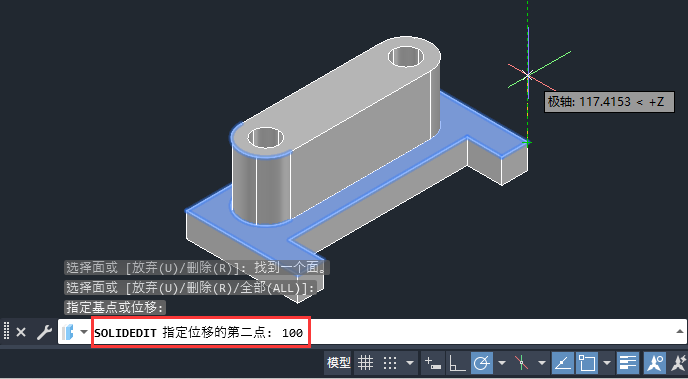Open isometric drafting plane dropdown
688x379 pixels.
point(542,363)
